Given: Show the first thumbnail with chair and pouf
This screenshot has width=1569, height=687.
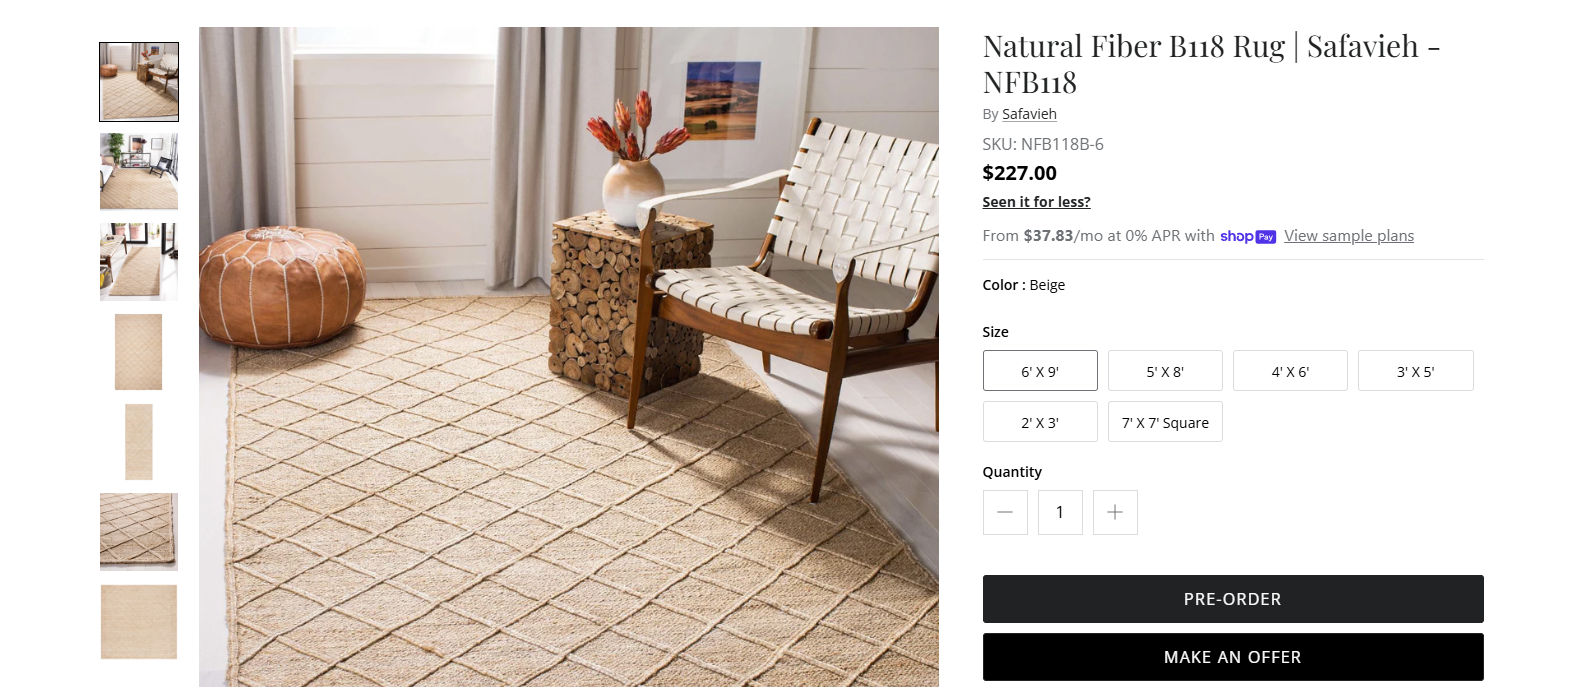Looking at the screenshot, I should [x=139, y=82].
